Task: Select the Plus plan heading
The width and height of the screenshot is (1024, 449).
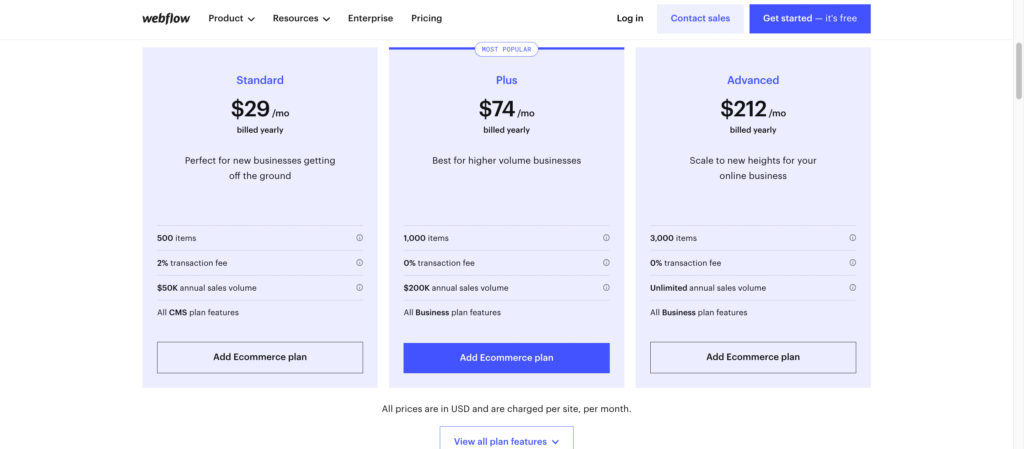Action: [x=506, y=80]
